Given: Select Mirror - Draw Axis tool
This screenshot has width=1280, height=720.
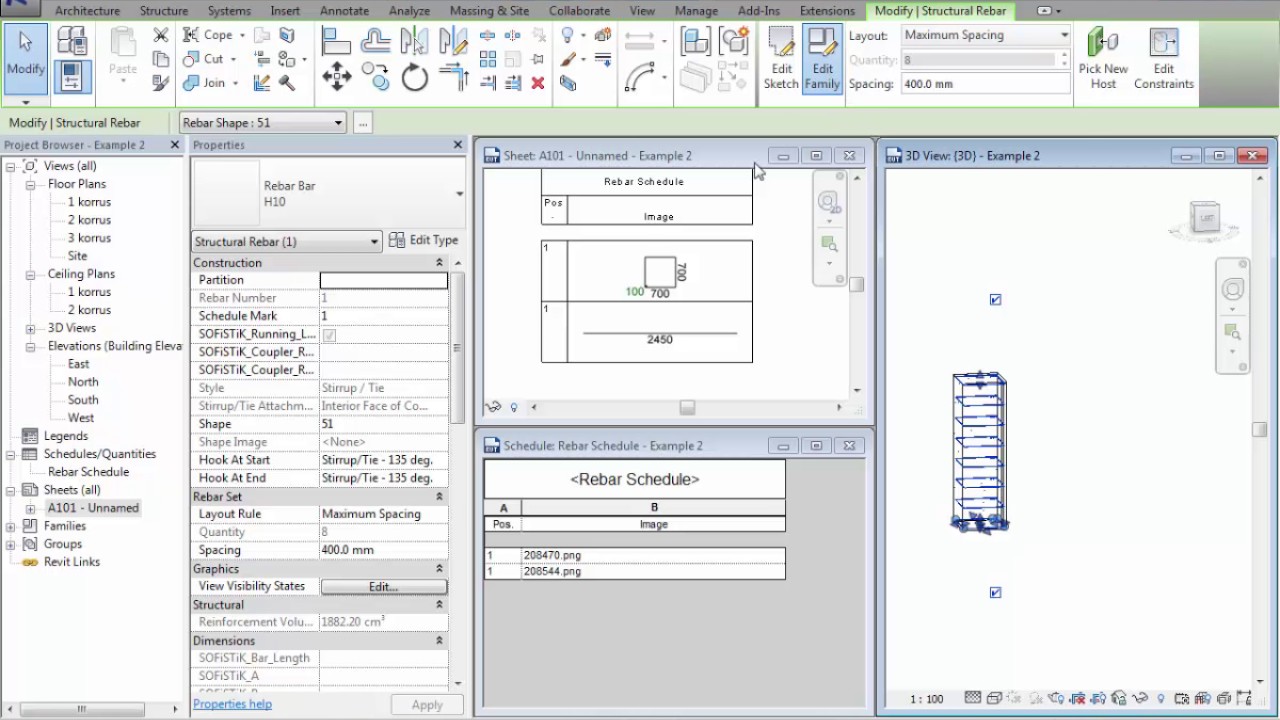Looking at the screenshot, I should (x=453, y=40).
